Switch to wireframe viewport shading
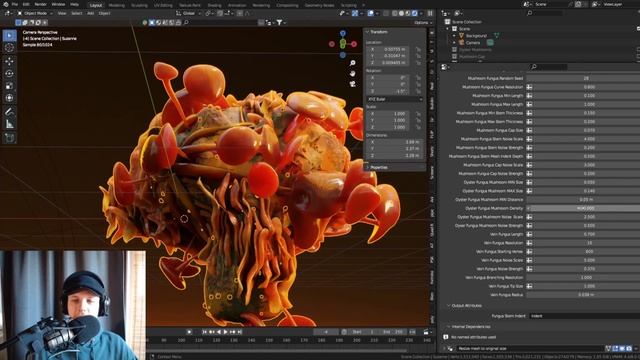 coord(394,13)
